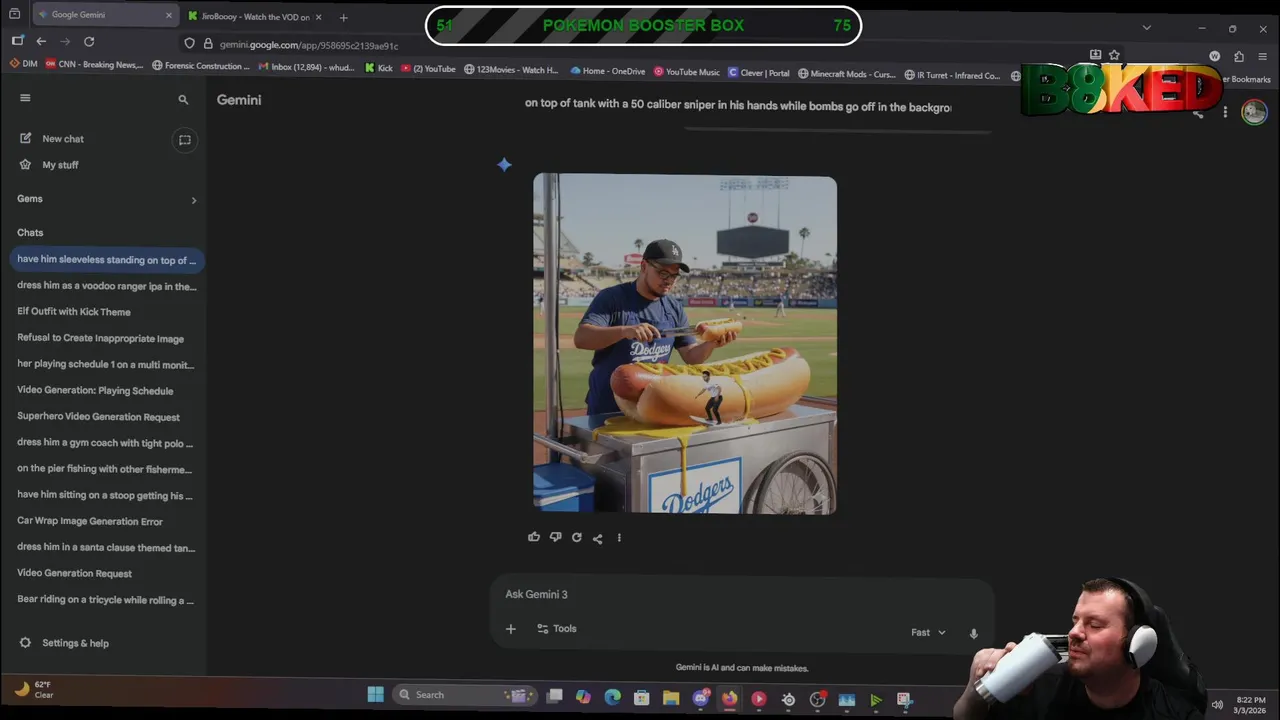Open a new browser tab

[x=343, y=17]
